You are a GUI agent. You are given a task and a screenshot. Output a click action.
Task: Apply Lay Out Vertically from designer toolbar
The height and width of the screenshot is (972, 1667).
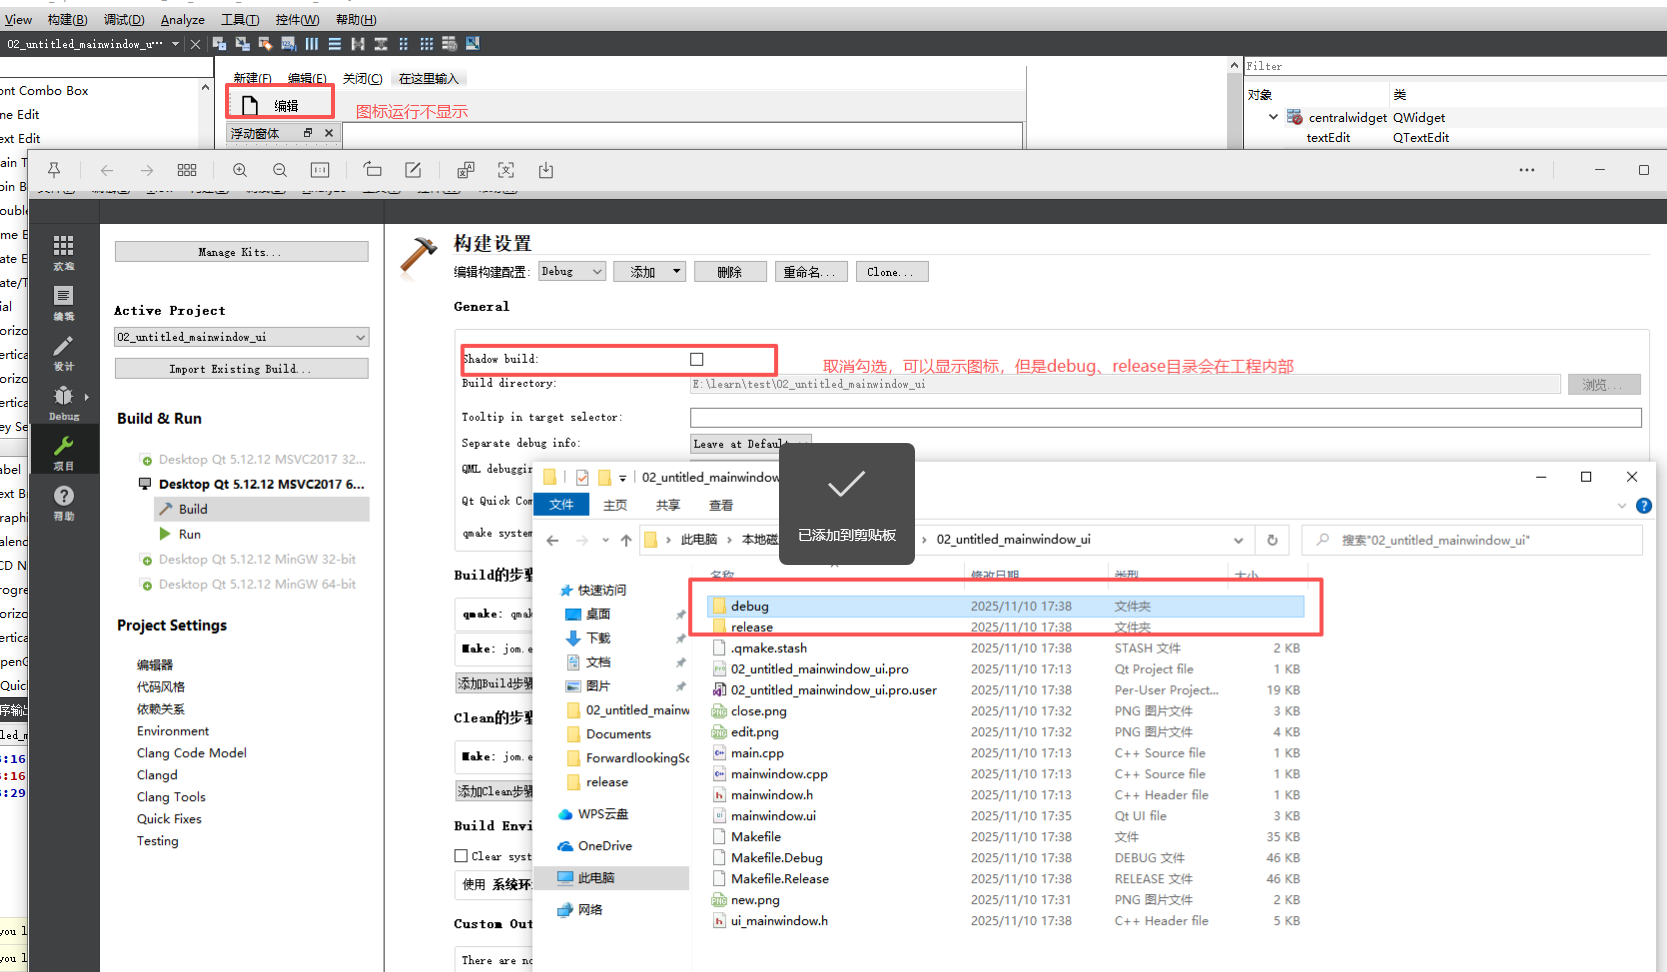(x=335, y=44)
